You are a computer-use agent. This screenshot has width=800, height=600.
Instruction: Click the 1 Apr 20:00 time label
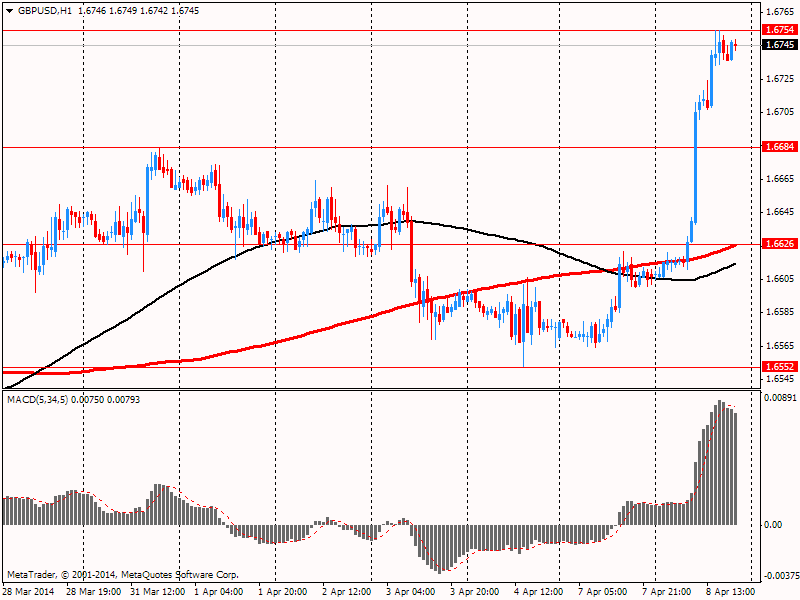coord(283,592)
